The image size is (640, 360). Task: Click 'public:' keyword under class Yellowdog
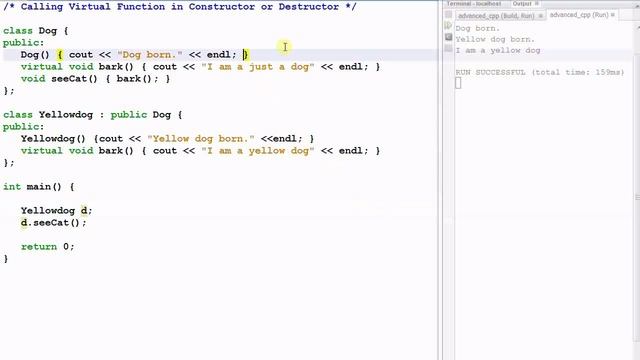[x=23, y=127]
